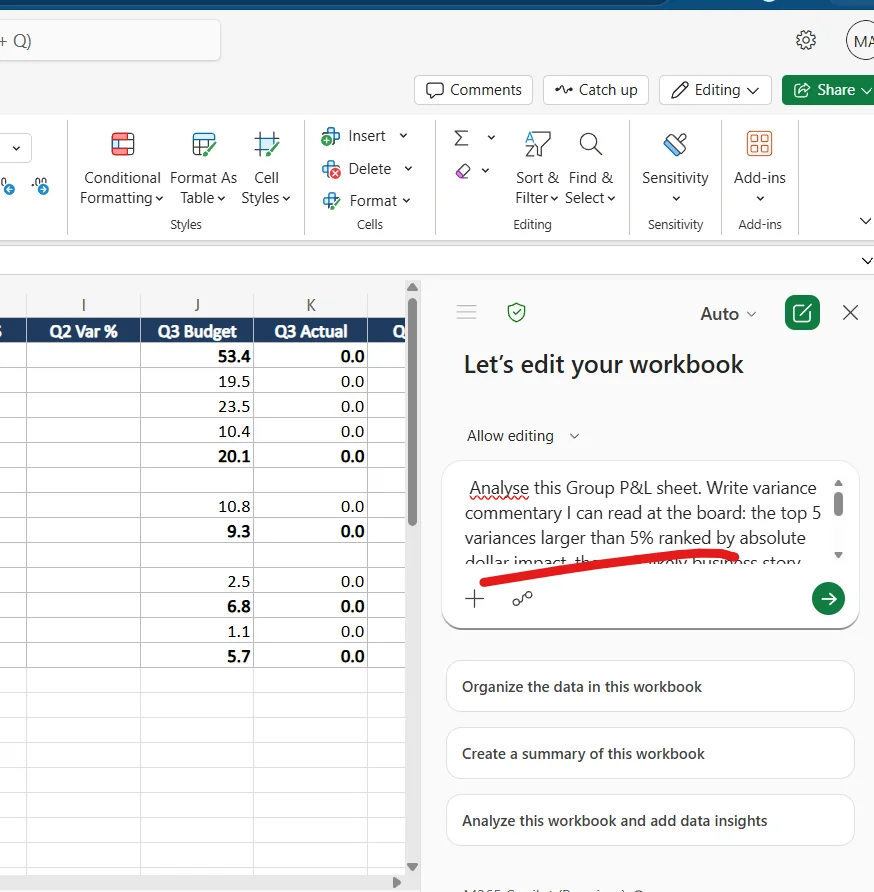This screenshot has height=892, width=874.
Task: Choose Analyze this workbook and add data insights
Action: tap(650, 821)
